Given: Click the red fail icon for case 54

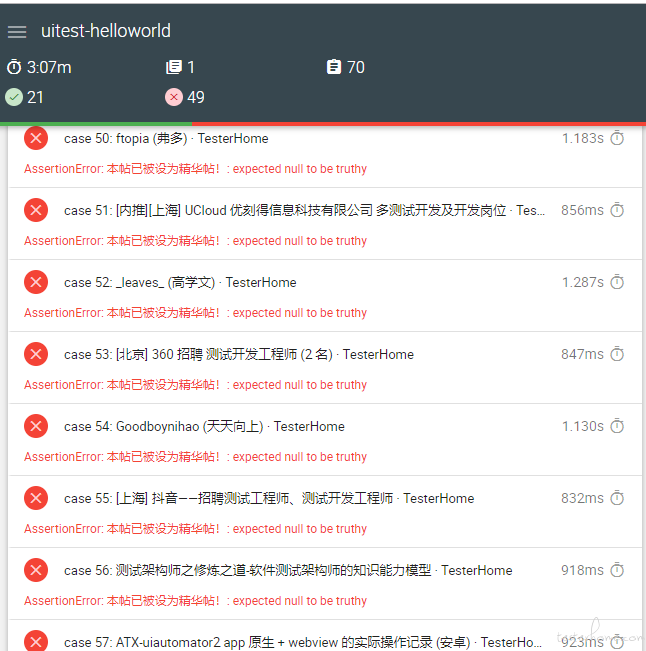Looking at the screenshot, I should tap(36, 426).
